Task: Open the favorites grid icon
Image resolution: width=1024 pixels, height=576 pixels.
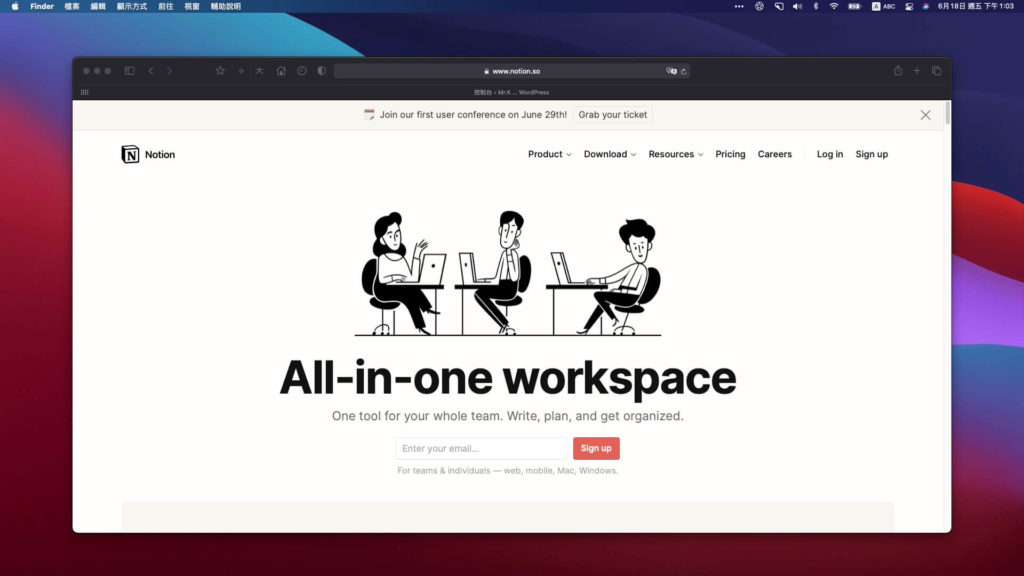Action: [x=84, y=92]
